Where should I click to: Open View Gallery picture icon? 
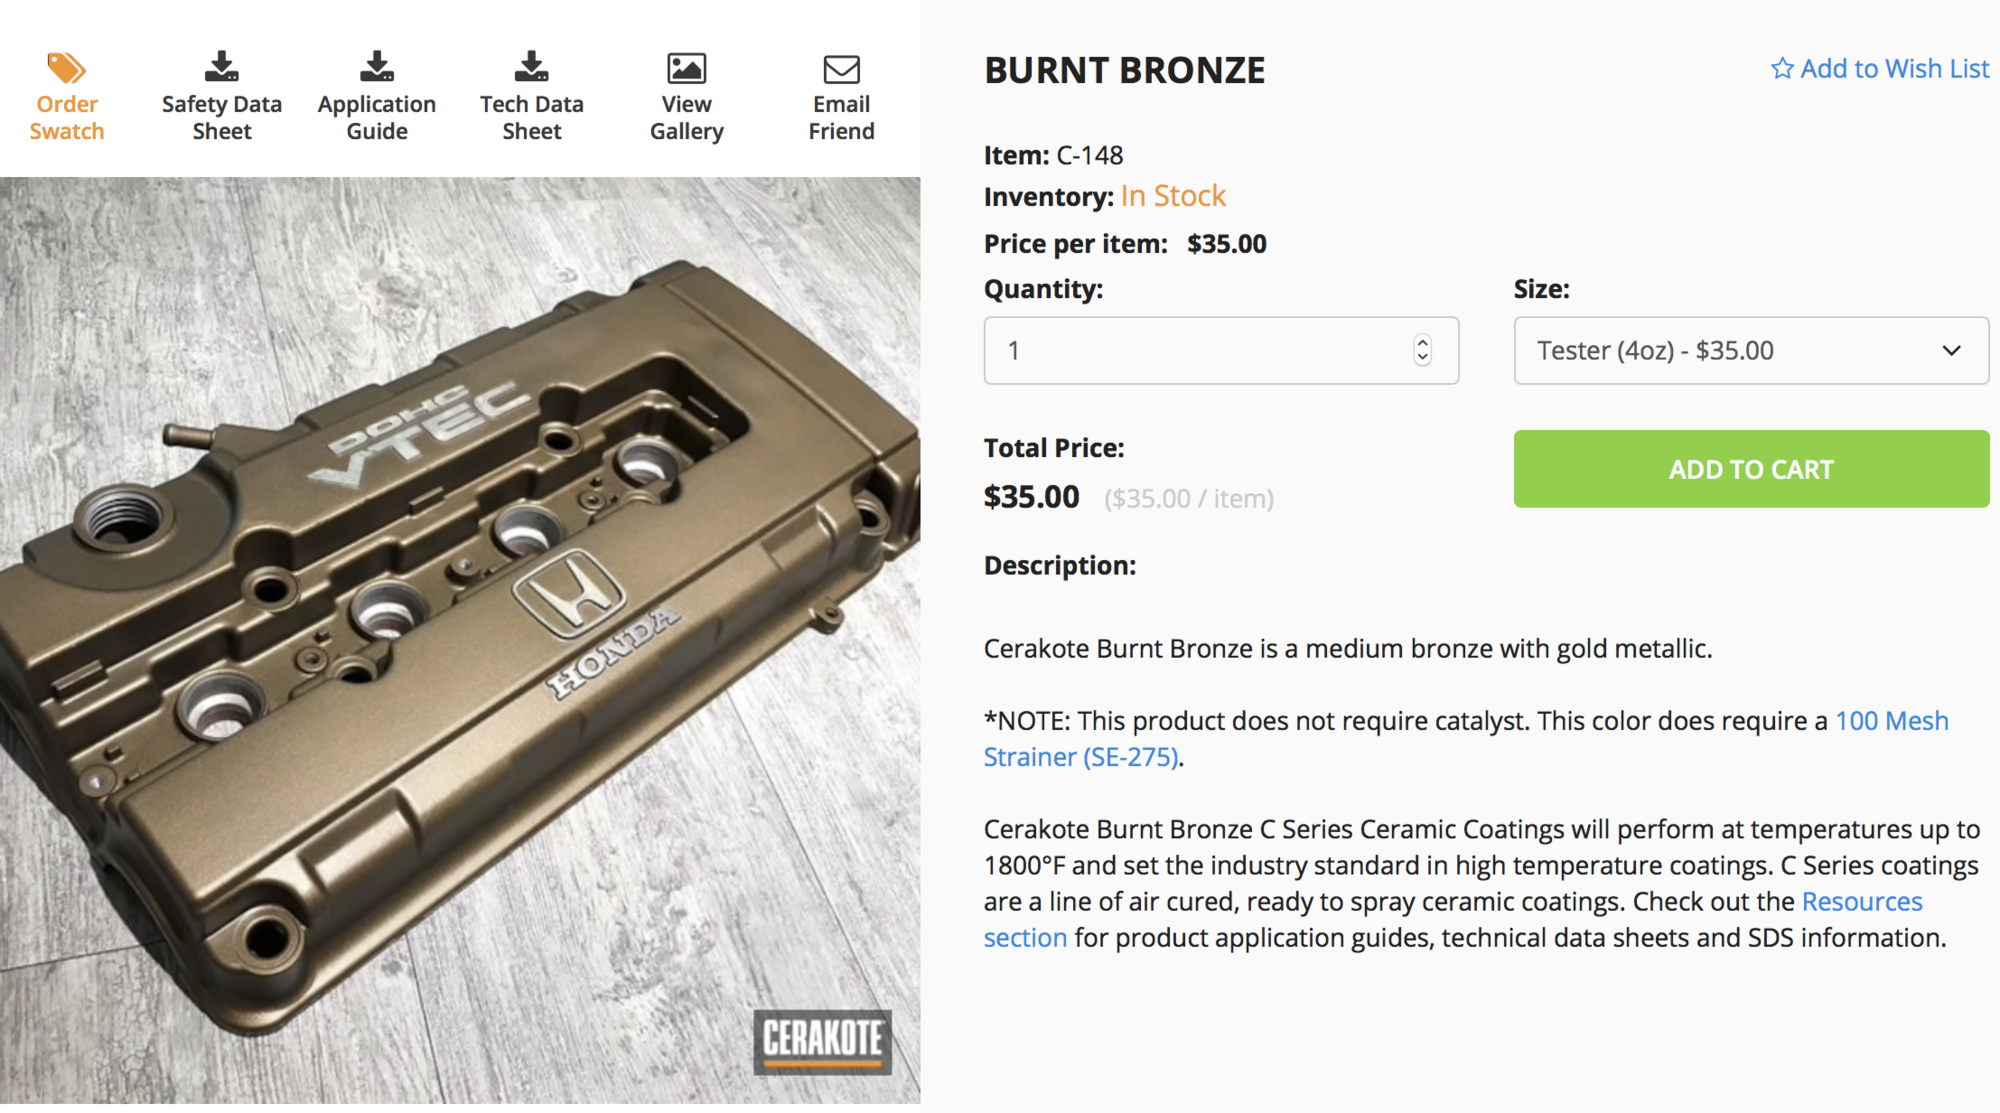[x=686, y=68]
